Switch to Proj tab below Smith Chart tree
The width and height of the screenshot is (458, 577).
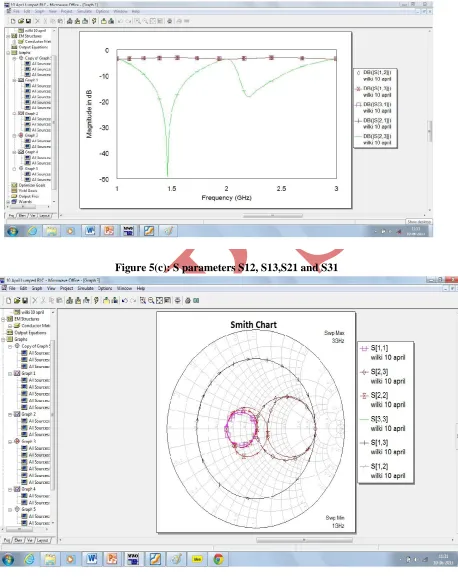click(7, 540)
